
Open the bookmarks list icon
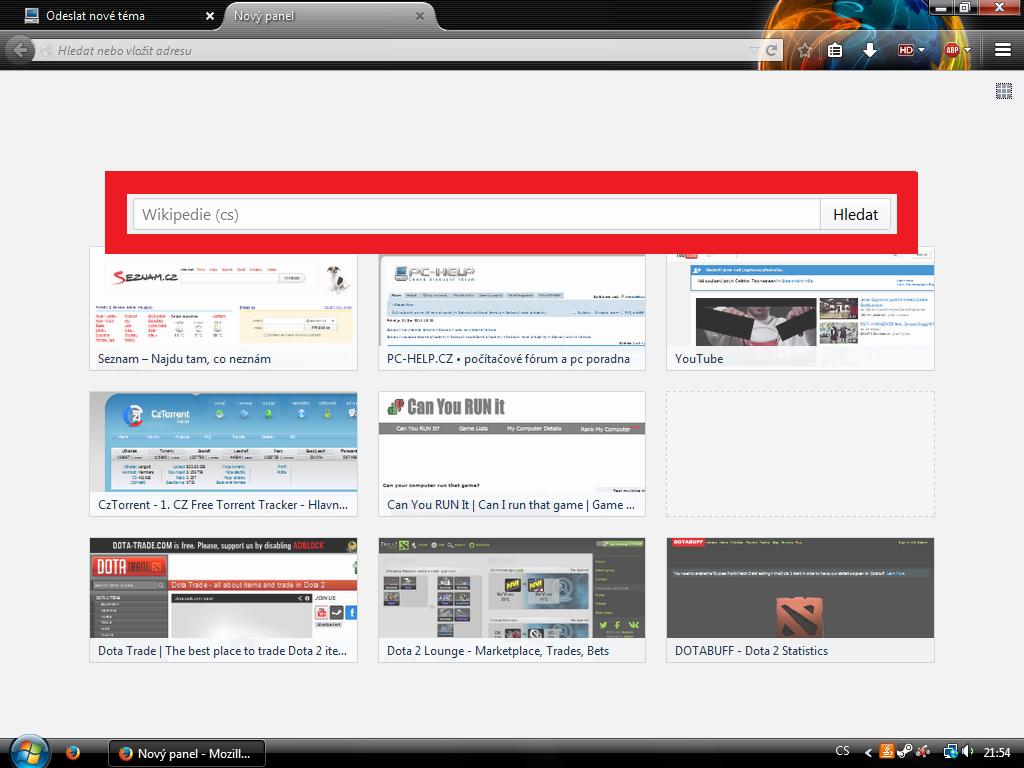pos(835,50)
